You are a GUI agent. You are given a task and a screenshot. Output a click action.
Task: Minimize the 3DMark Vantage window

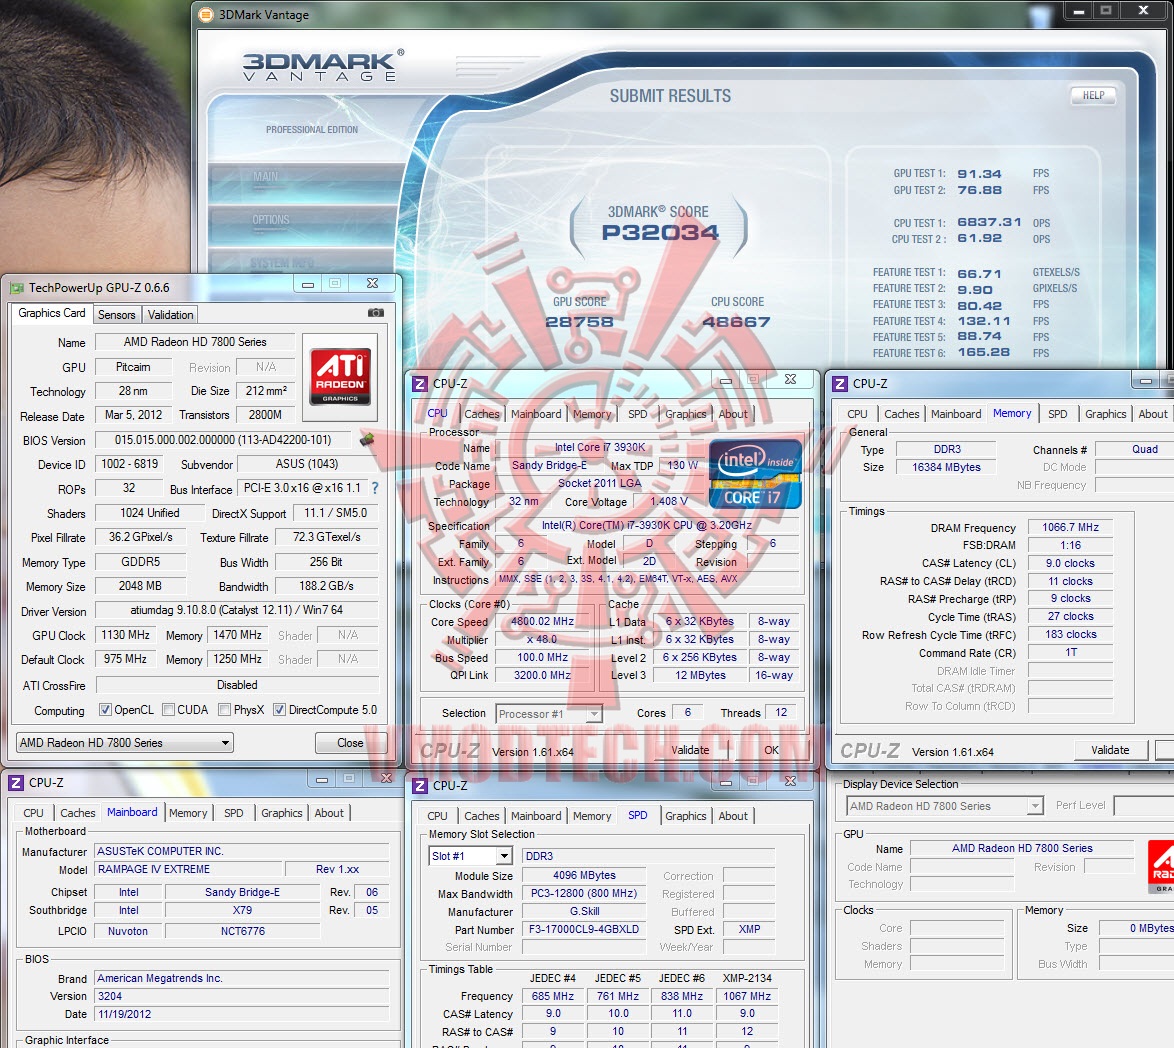[1078, 11]
